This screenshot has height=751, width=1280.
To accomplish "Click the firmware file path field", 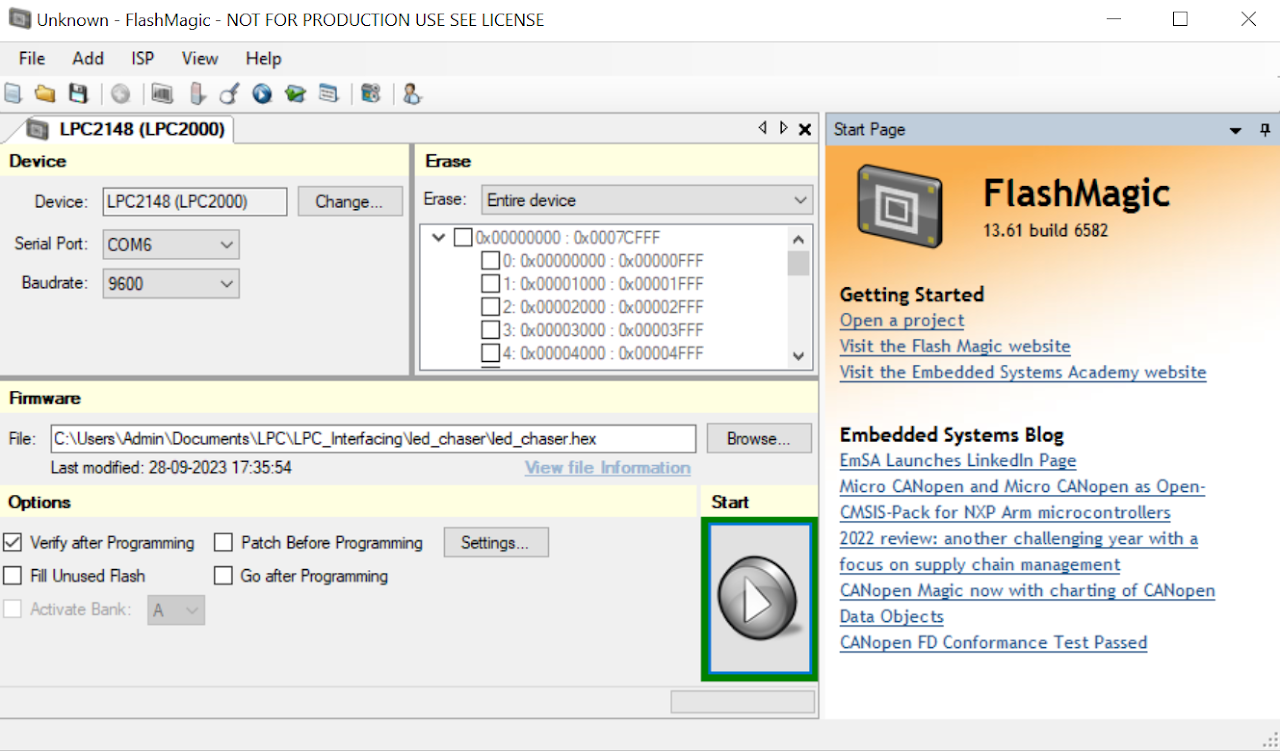I will click(373, 439).
